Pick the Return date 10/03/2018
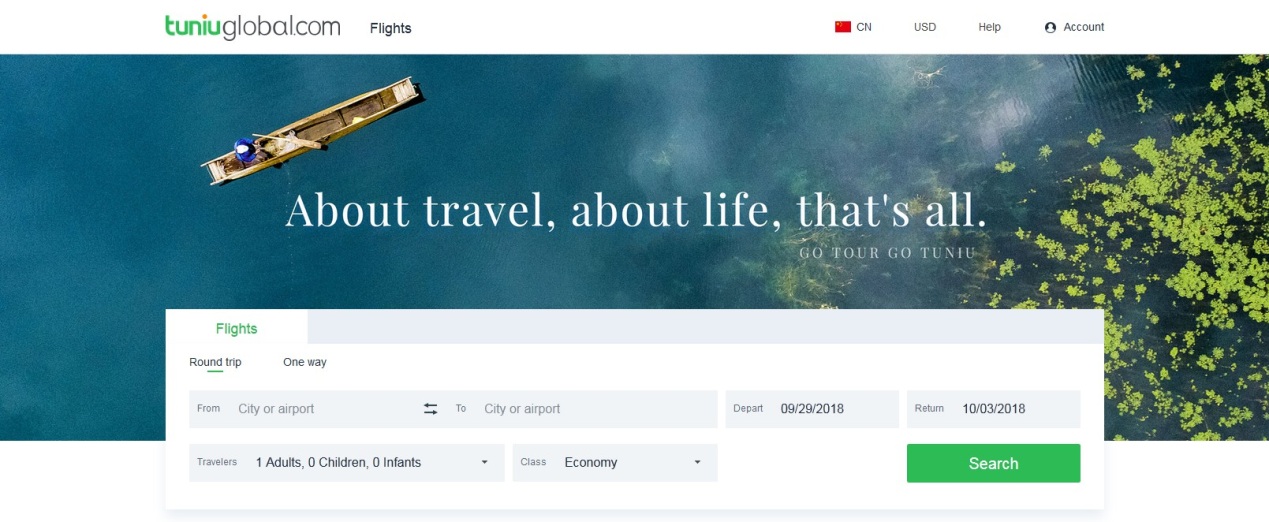Image resolution: width=1269 pixels, height=522 pixels. pyautogui.click(x=993, y=409)
